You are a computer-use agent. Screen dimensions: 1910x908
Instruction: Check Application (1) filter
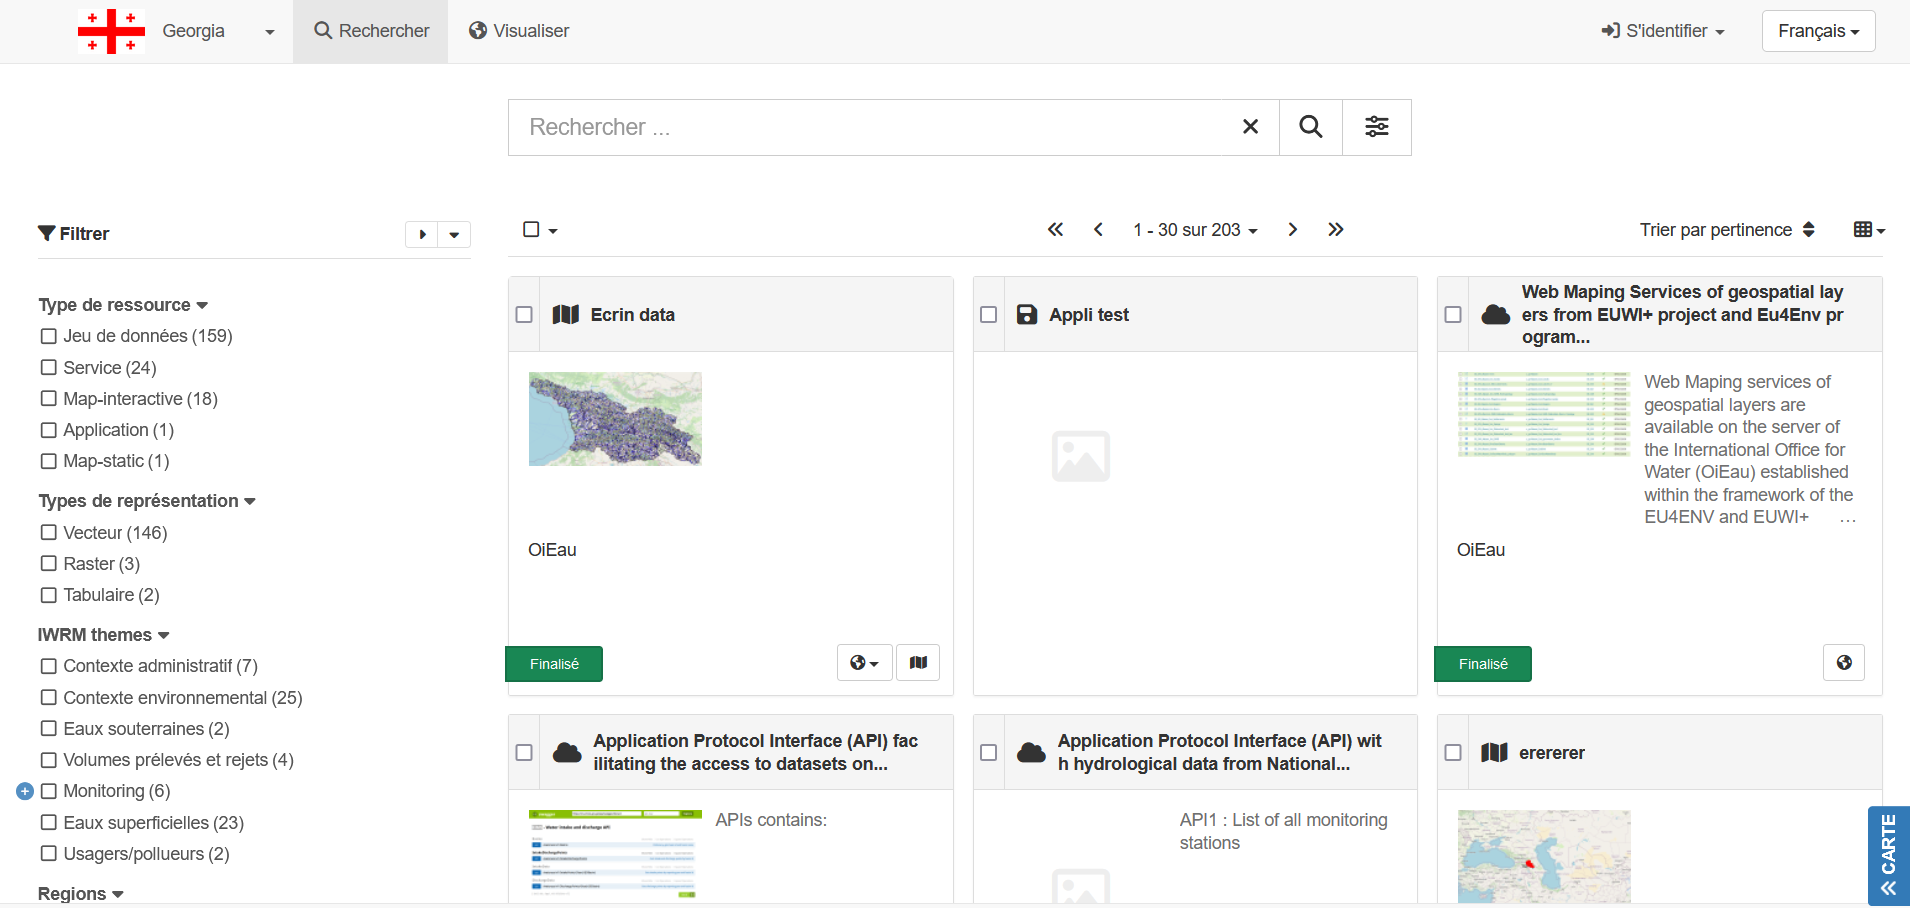[49, 430]
